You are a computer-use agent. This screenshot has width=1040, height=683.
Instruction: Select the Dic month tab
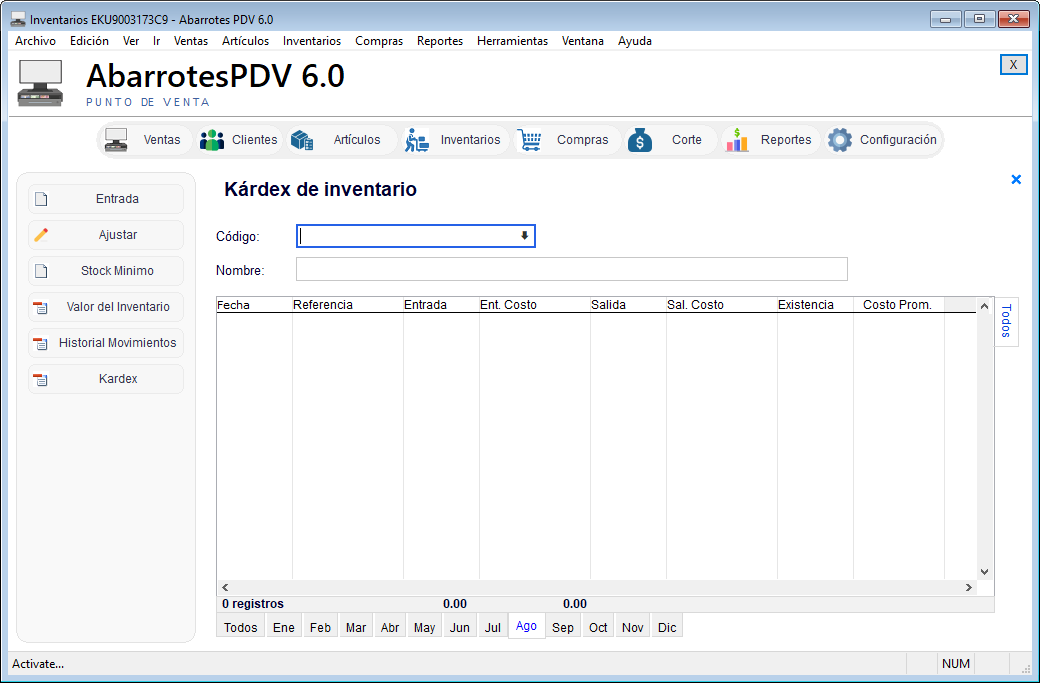(x=667, y=627)
